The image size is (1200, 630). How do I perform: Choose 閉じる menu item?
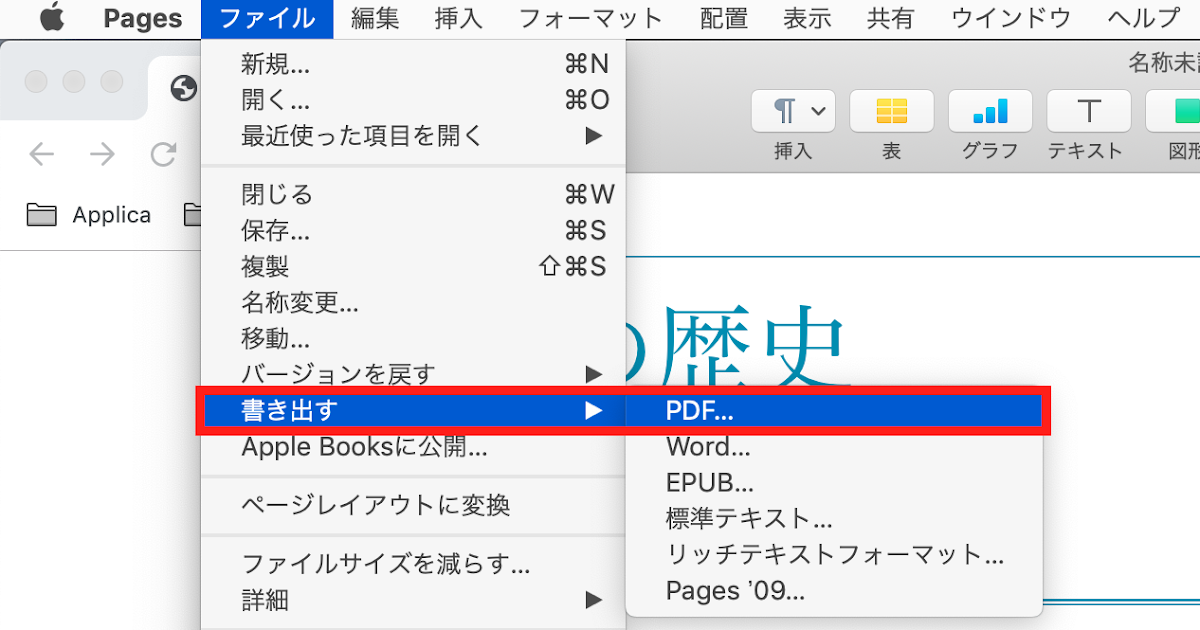tap(413, 194)
